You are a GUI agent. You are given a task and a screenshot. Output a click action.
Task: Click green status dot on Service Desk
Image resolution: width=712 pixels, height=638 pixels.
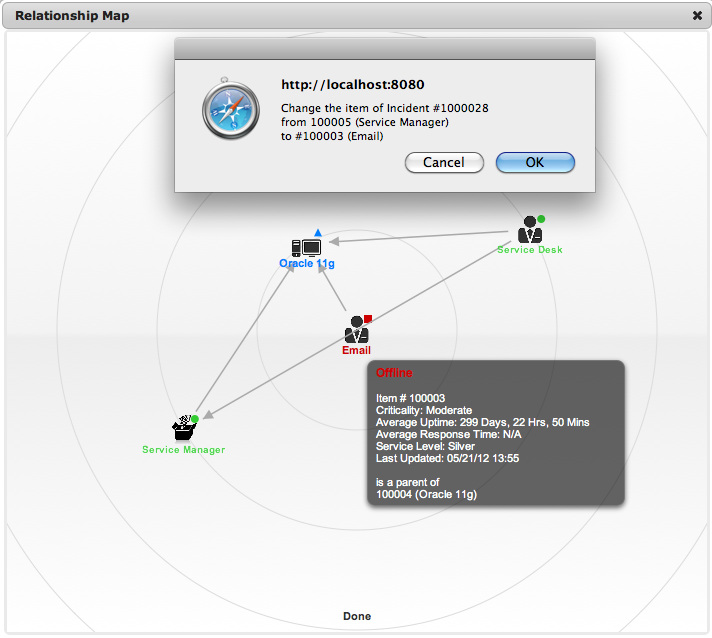[541, 219]
